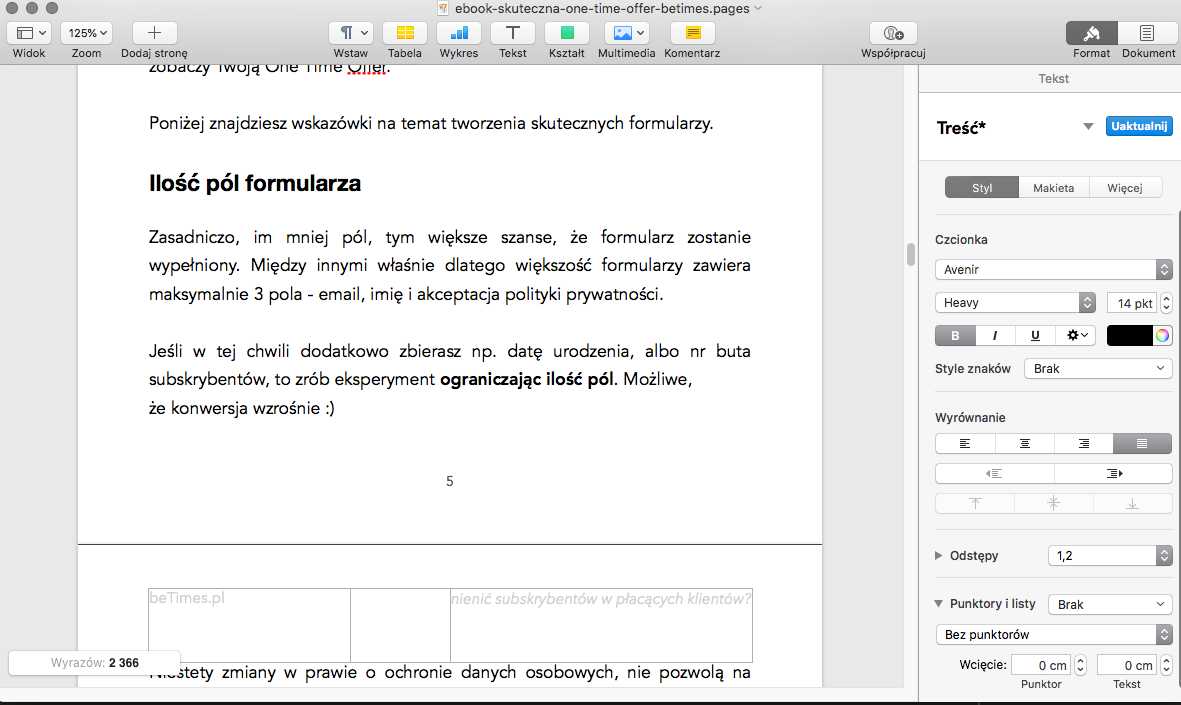Open the Punktory i listy Brak dropdown
Screen dimensions: 1181x705
[1109, 604]
